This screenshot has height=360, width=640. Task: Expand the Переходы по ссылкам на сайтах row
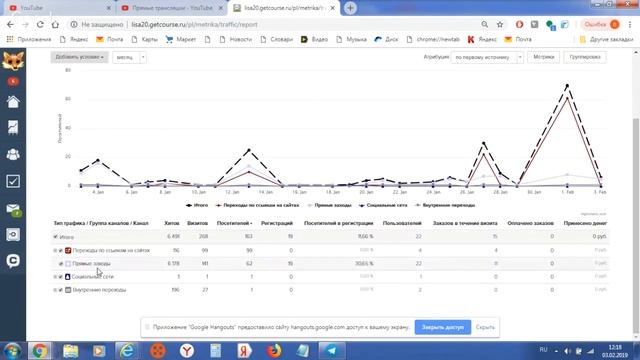click(55, 250)
